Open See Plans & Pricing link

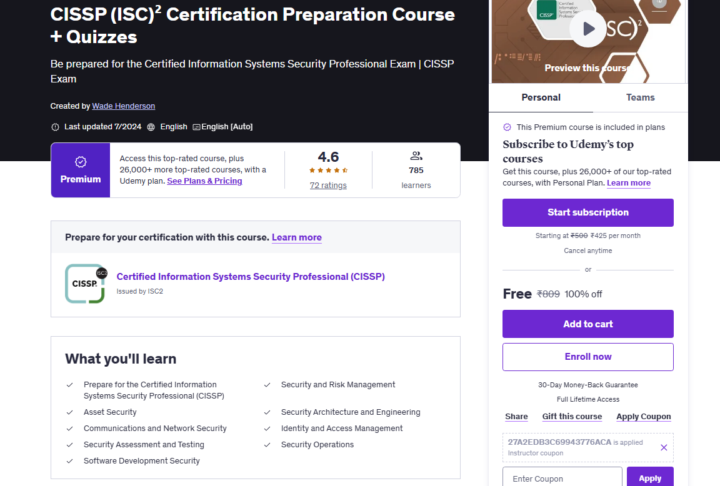(204, 181)
